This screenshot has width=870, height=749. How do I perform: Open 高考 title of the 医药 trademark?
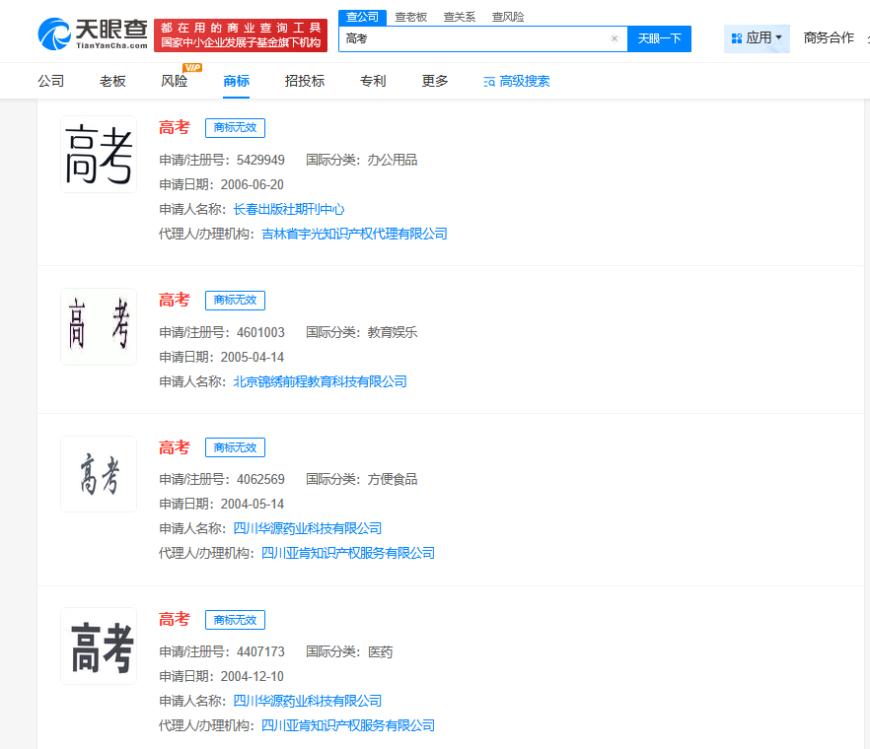click(174, 619)
